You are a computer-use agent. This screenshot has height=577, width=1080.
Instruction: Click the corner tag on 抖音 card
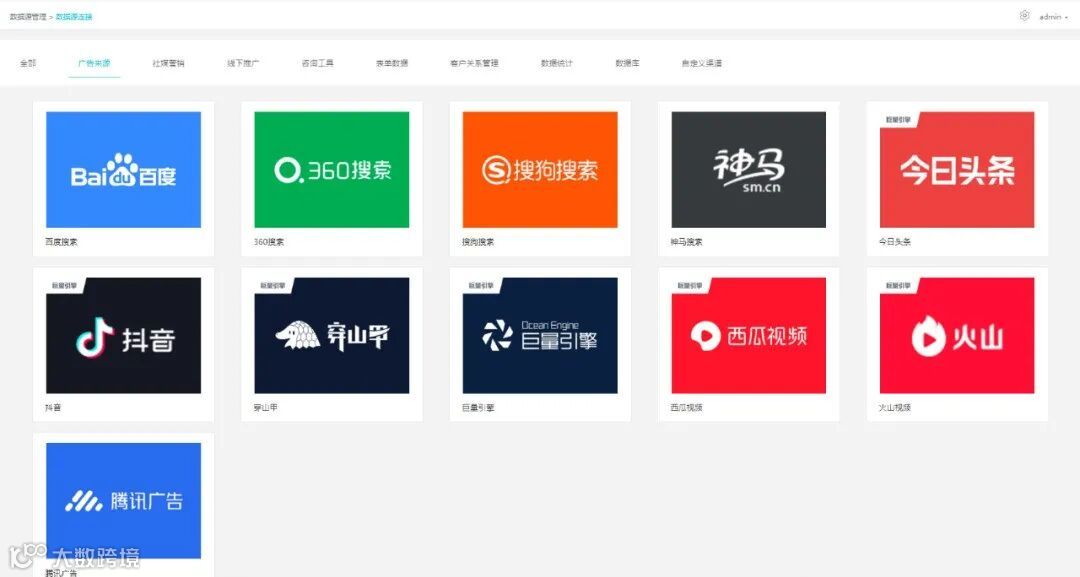(65, 286)
